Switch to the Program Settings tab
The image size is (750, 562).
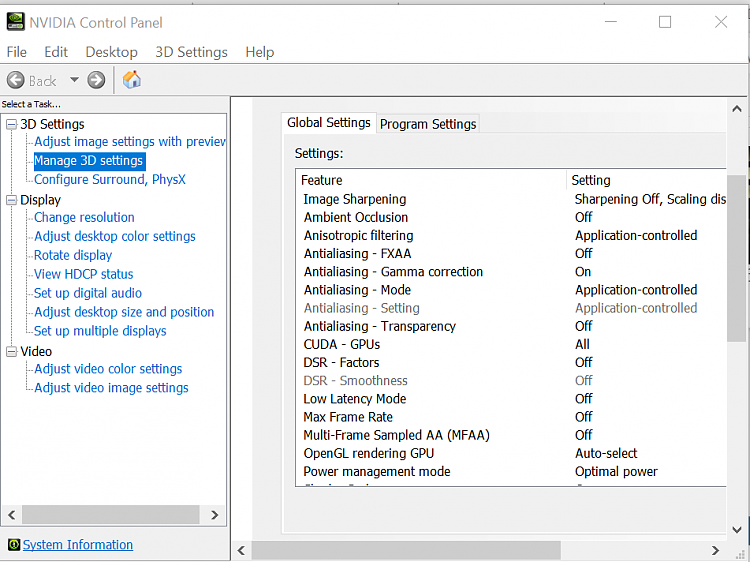[x=428, y=124]
